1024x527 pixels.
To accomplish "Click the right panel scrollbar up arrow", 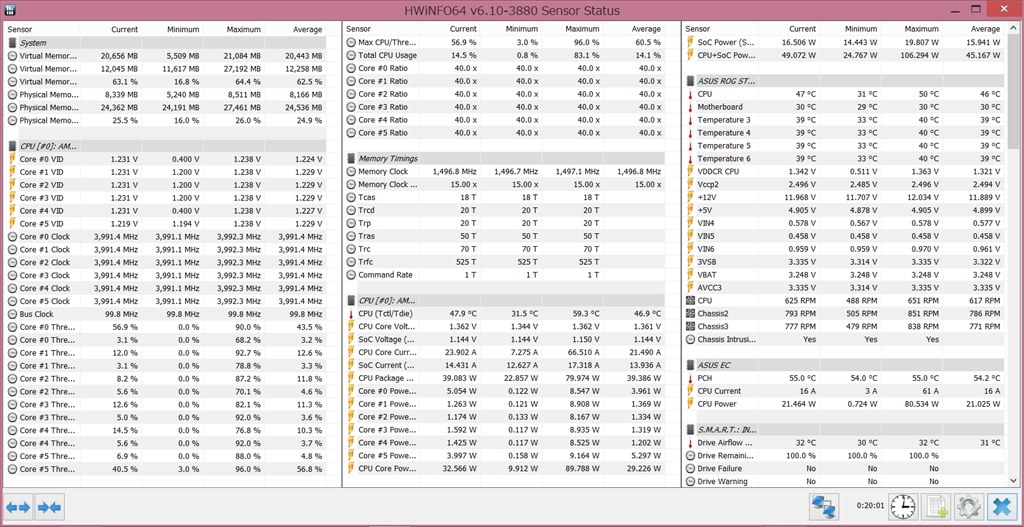I will (1013, 29).
